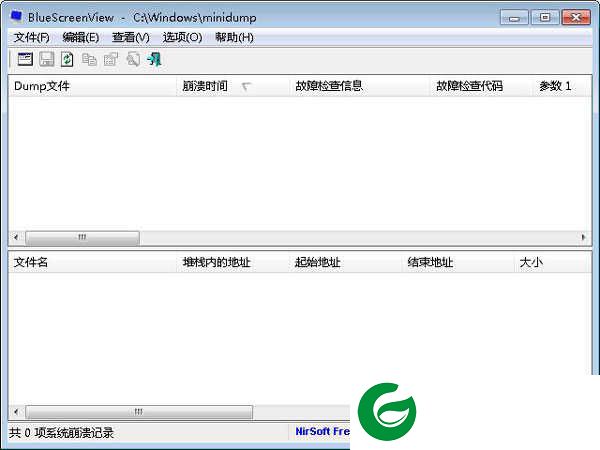Click status text 共 0 项系统崩溃记录
The height and width of the screenshot is (450, 600).
[x=62, y=433]
